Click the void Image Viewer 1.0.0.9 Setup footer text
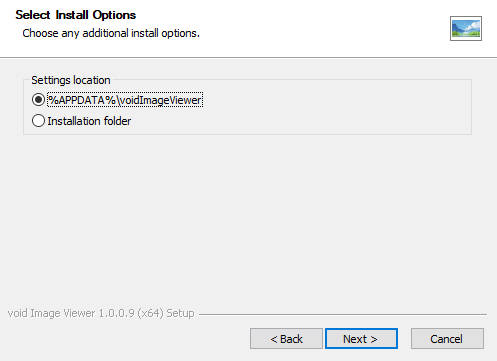 (x=101, y=313)
